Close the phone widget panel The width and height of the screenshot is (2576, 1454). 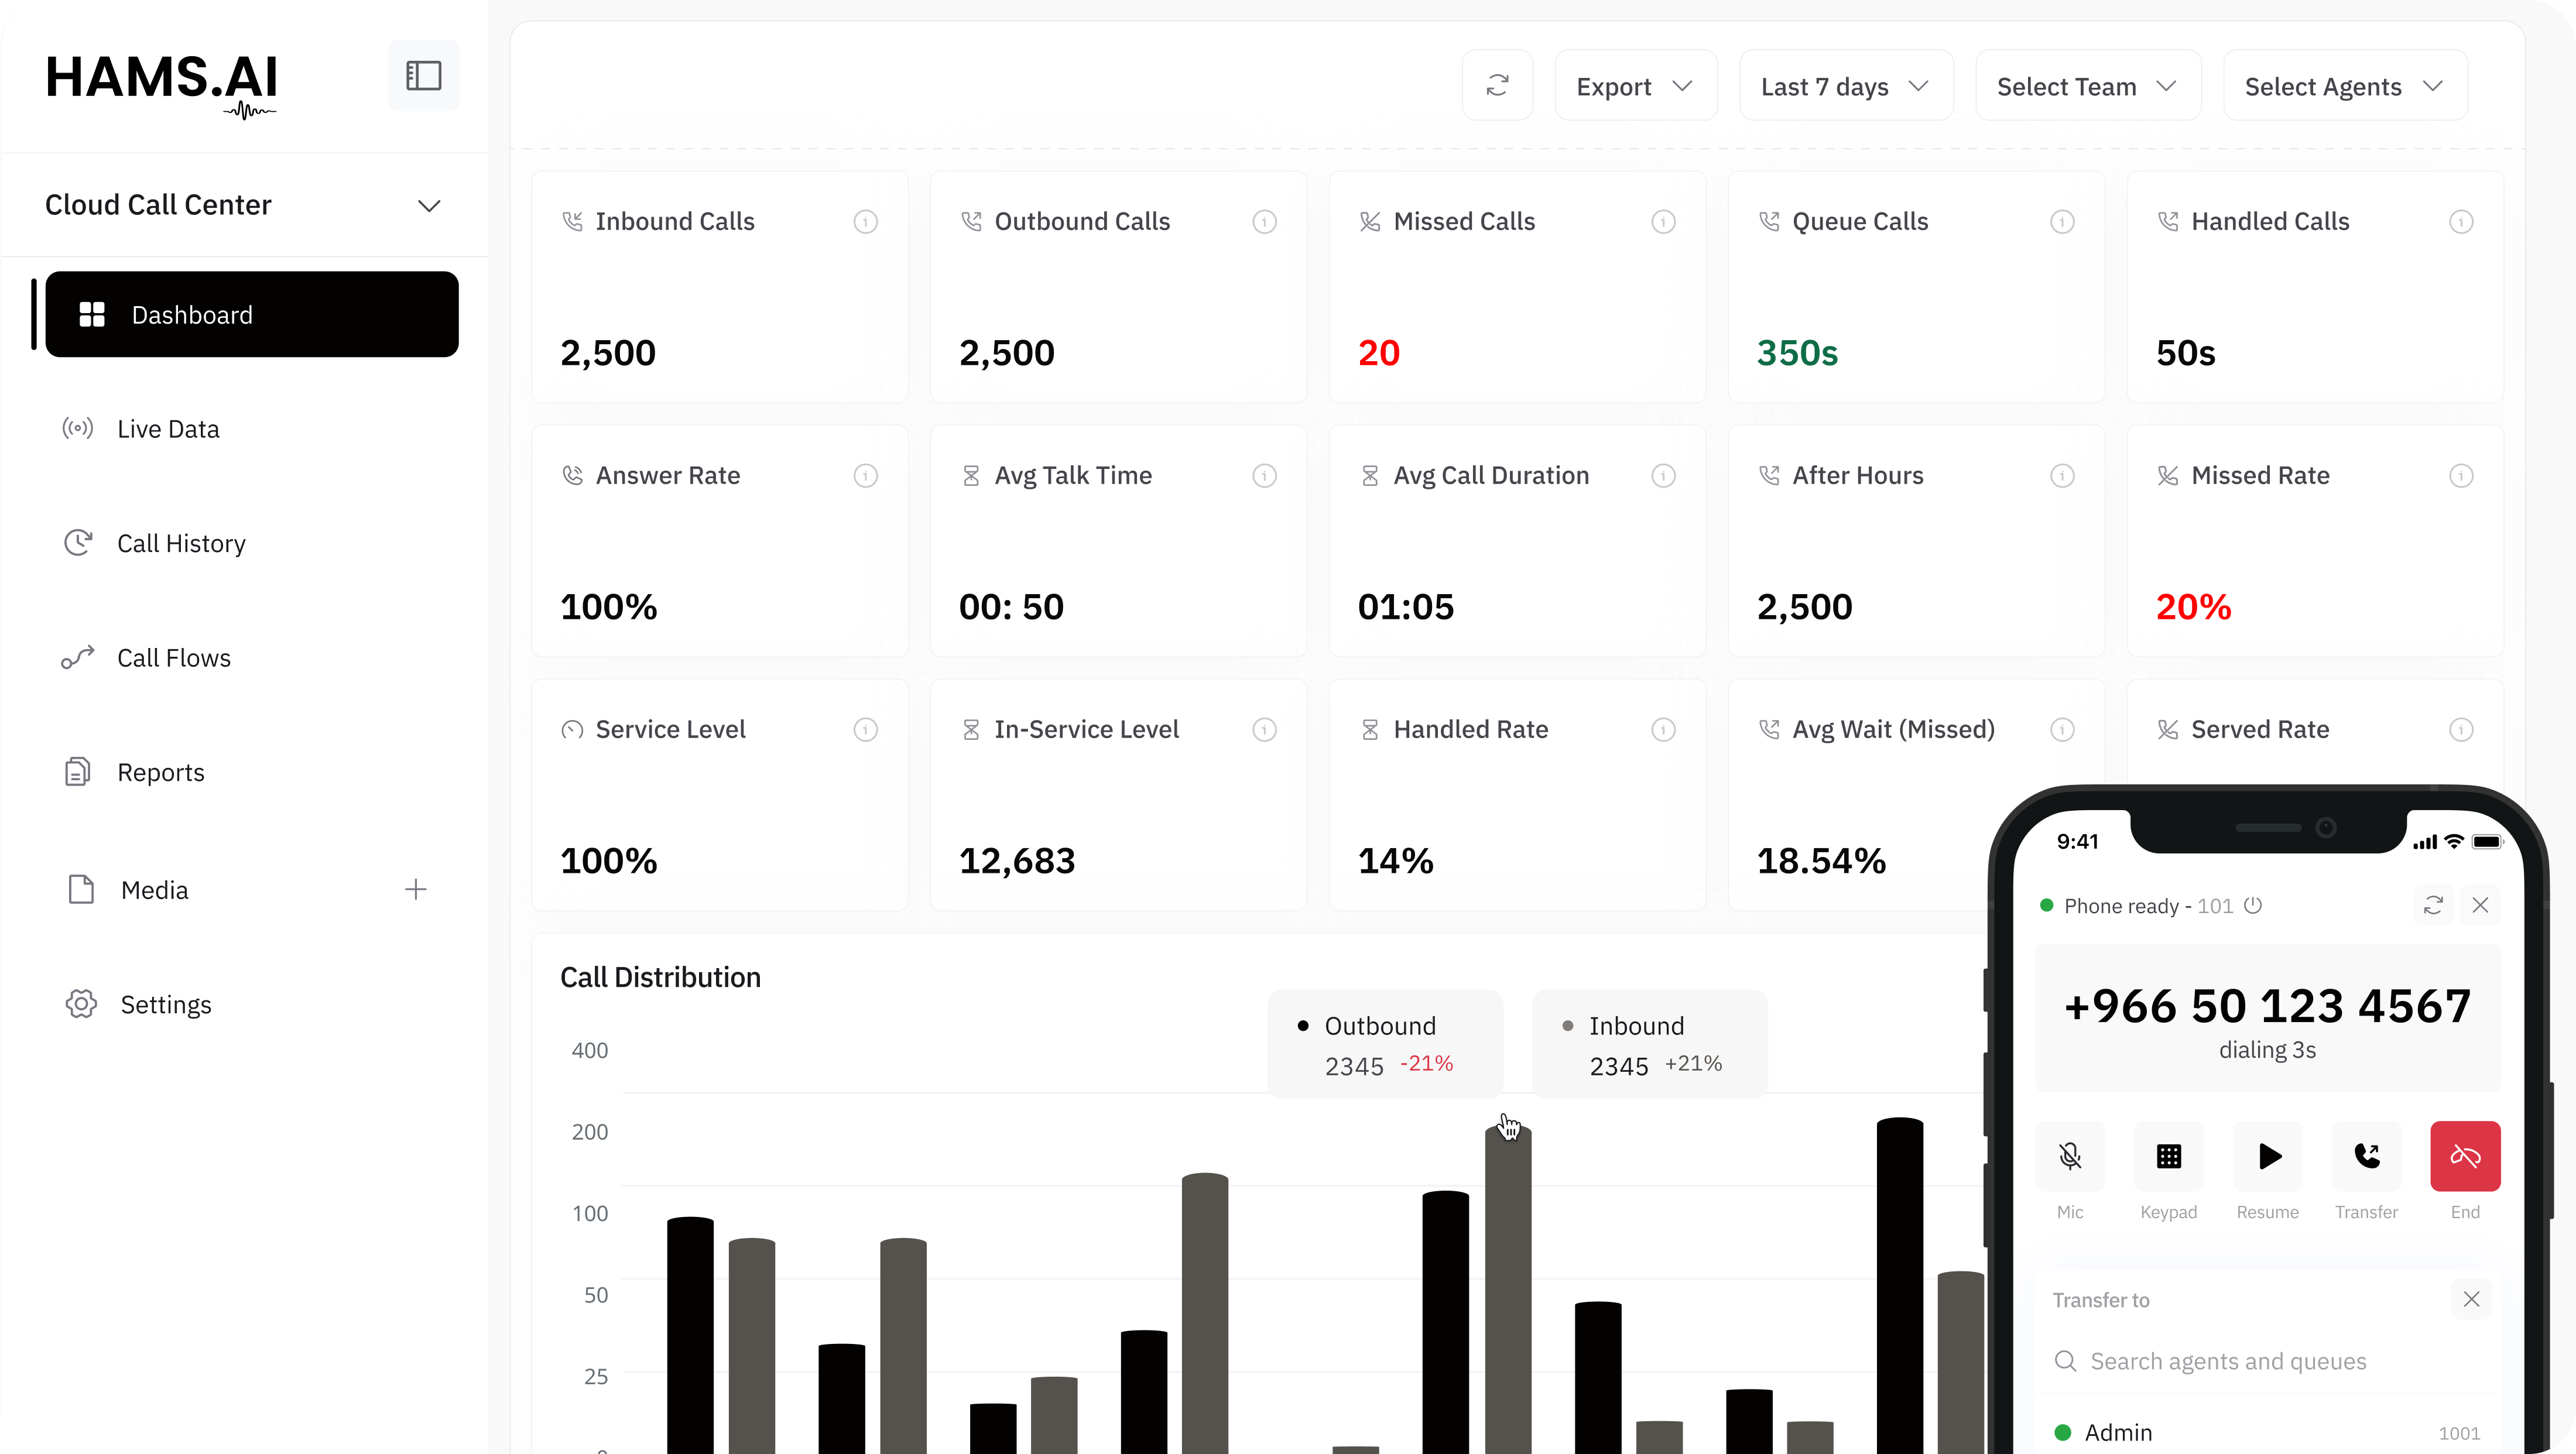[x=2480, y=905]
